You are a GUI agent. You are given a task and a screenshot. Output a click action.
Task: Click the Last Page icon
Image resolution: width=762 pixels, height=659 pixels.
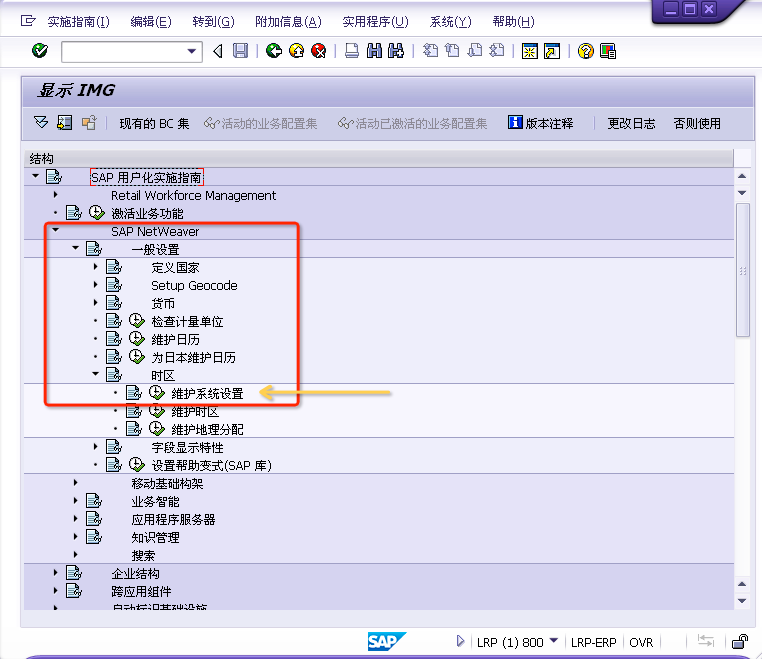coord(497,51)
